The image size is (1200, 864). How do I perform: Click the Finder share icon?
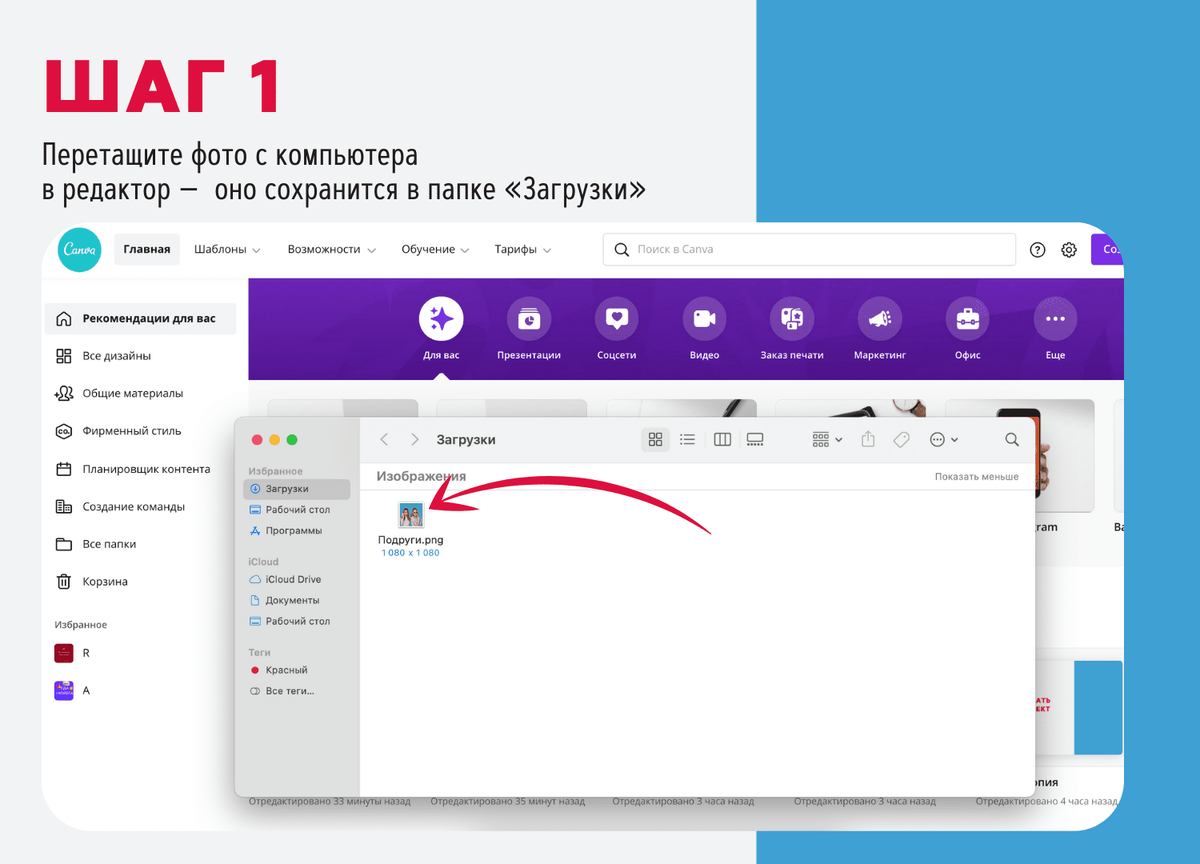click(x=868, y=440)
